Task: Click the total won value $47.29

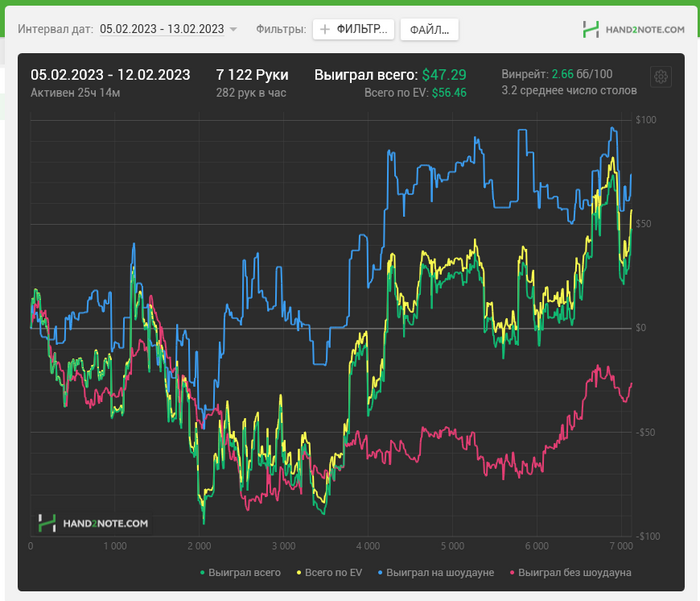Action: coord(444,75)
